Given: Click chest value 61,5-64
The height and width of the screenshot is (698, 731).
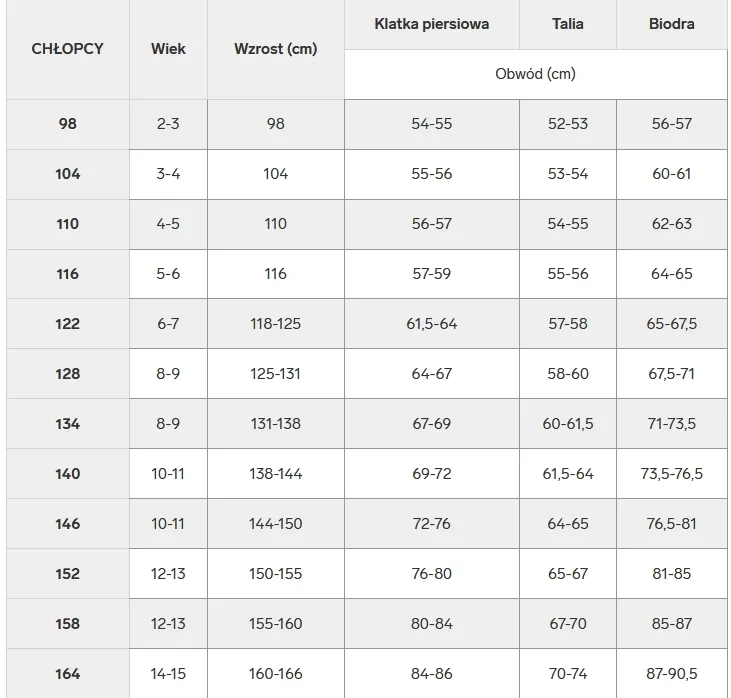Looking at the screenshot, I should pos(431,324).
